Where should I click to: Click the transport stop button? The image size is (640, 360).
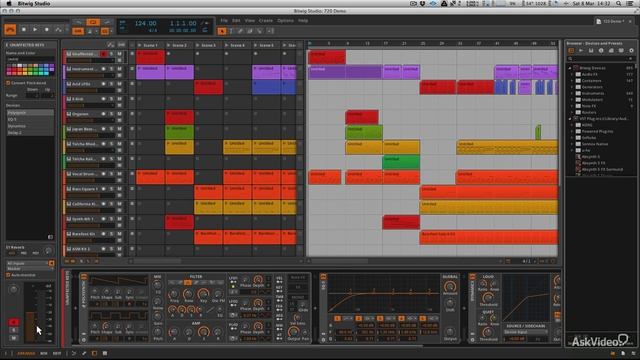[x=24, y=29]
